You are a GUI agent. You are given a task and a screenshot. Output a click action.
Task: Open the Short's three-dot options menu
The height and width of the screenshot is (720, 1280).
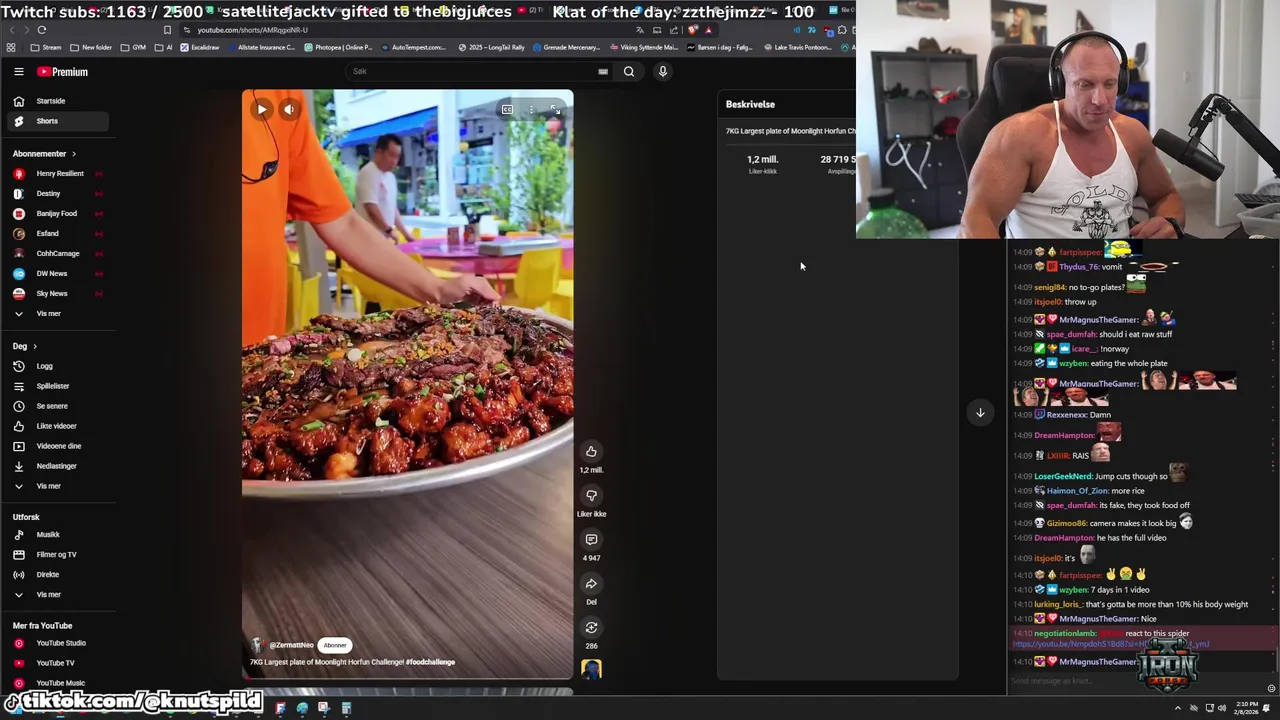(532, 109)
